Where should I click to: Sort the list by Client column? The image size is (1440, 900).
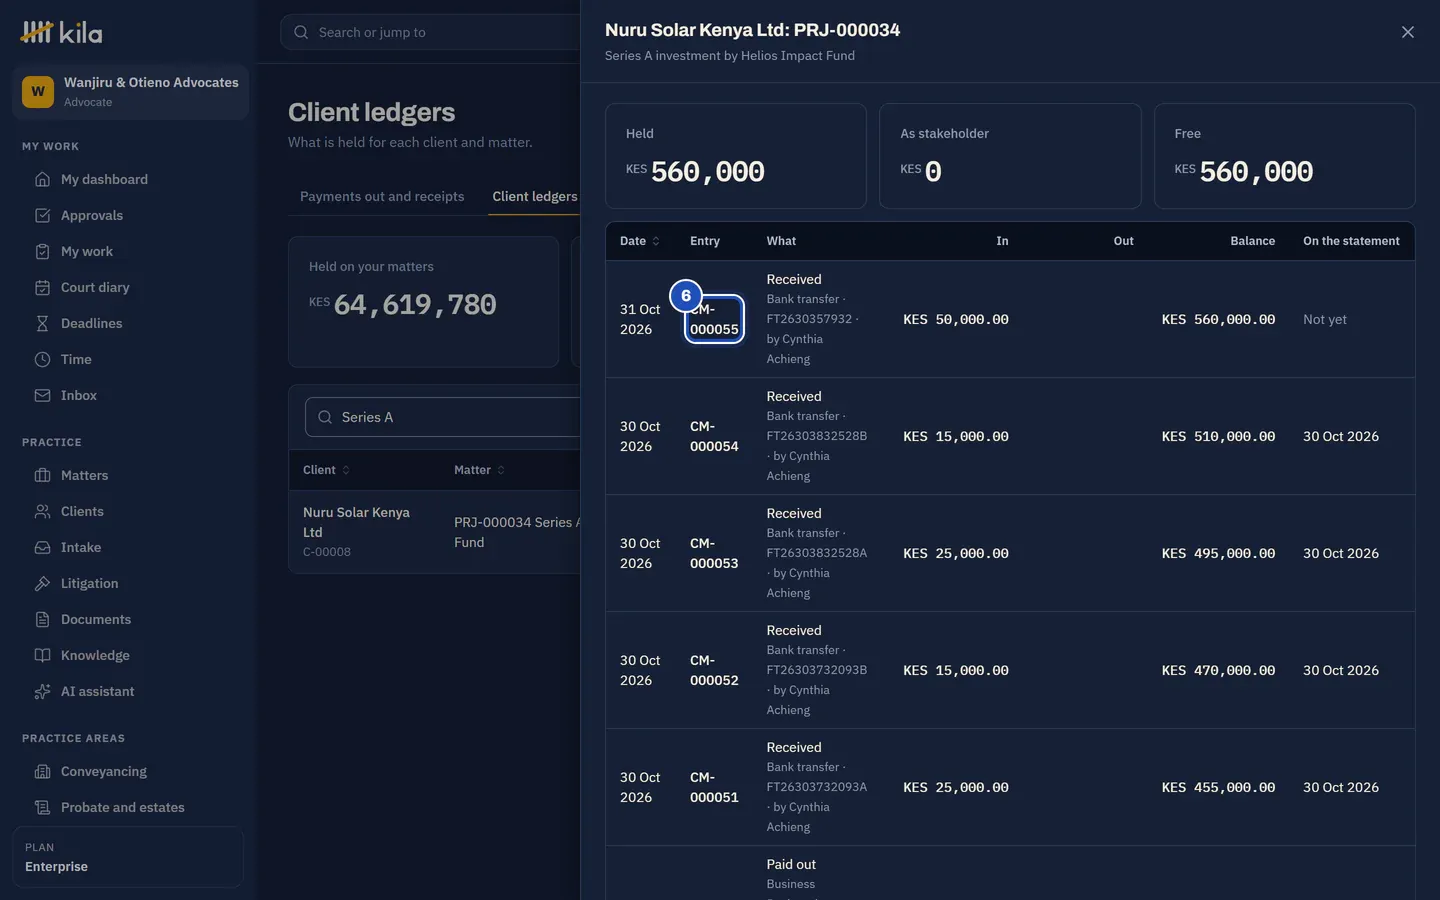click(326, 470)
